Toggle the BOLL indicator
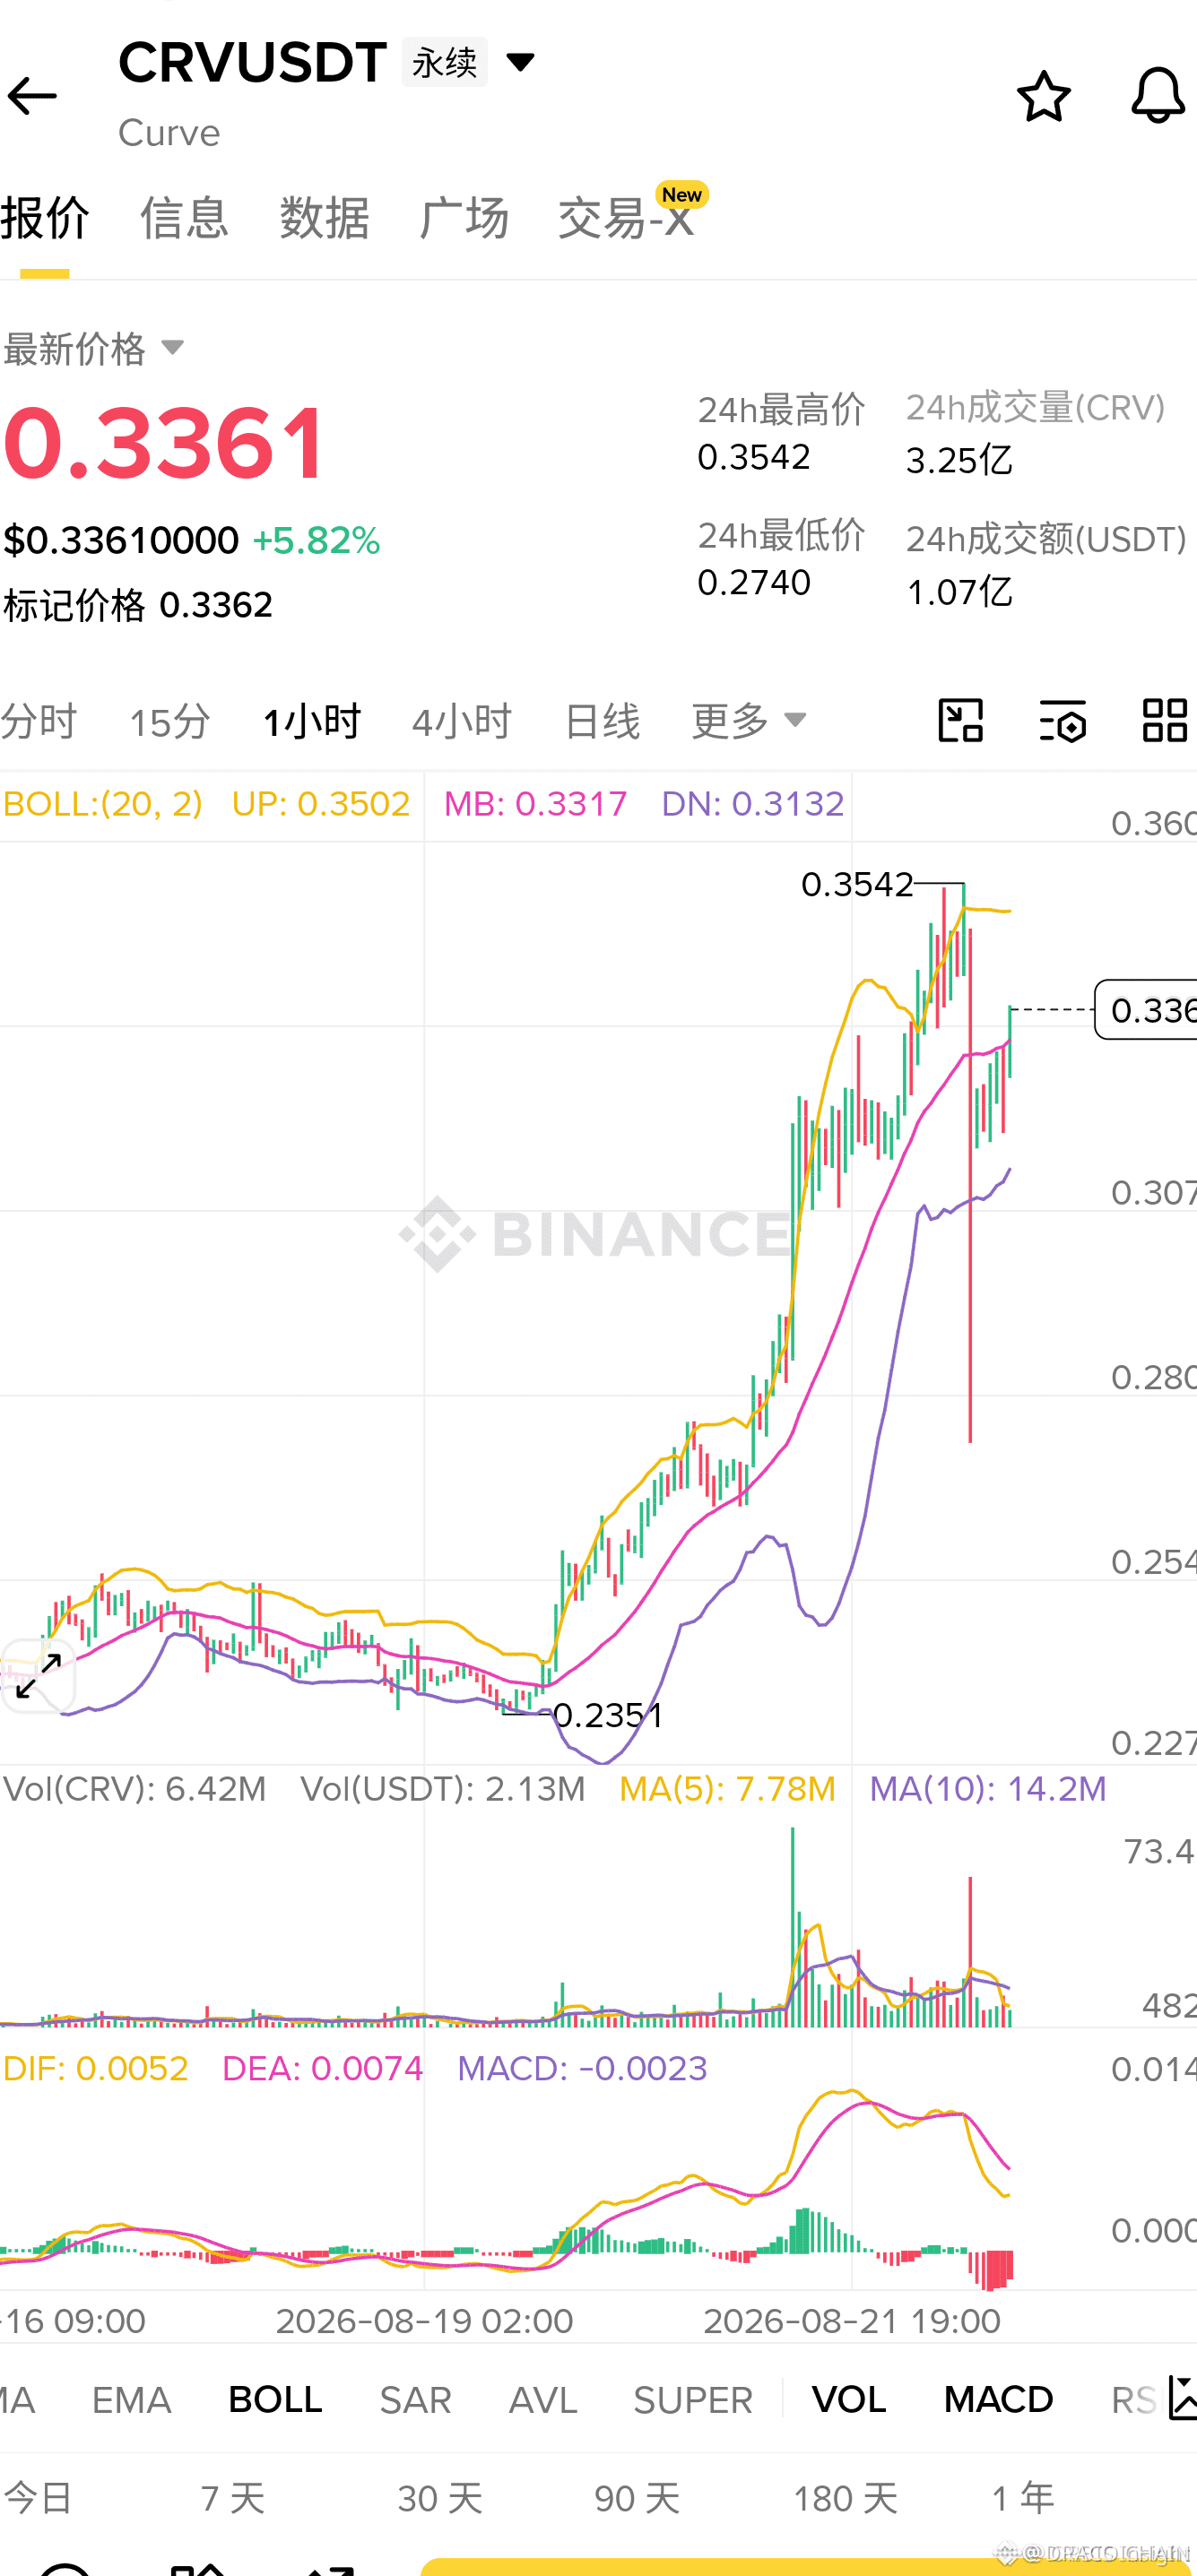 (x=275, y=2399)
